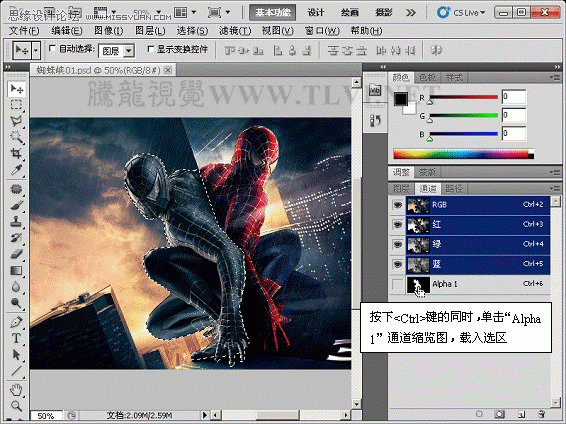This screenshot has width=566, height=424.
Task: Toggle visibility of the 红 channel
Action: [x=397, y=224]
